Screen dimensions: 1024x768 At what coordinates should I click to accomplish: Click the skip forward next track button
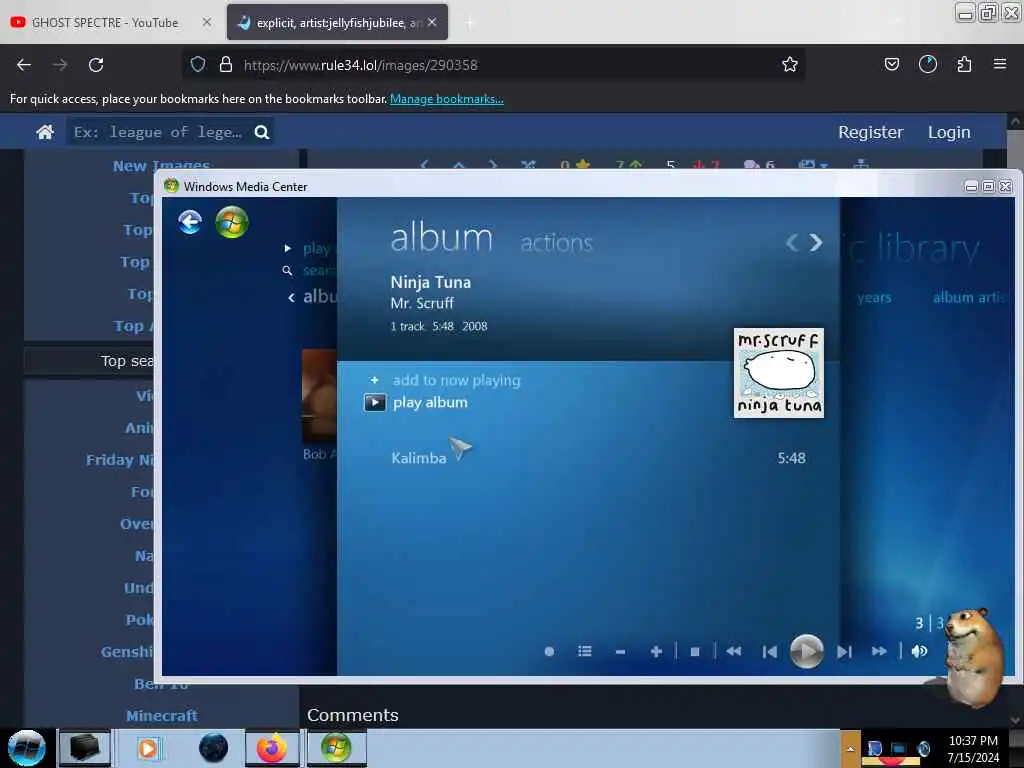pyautogui.click(x=844, y=652)
